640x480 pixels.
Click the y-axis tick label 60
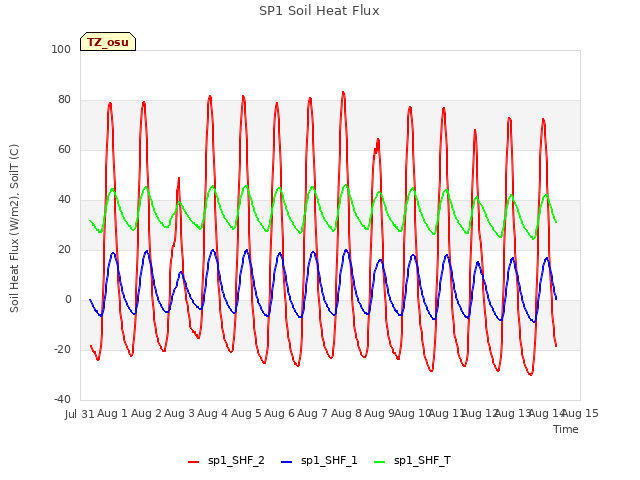pos(64,149)
